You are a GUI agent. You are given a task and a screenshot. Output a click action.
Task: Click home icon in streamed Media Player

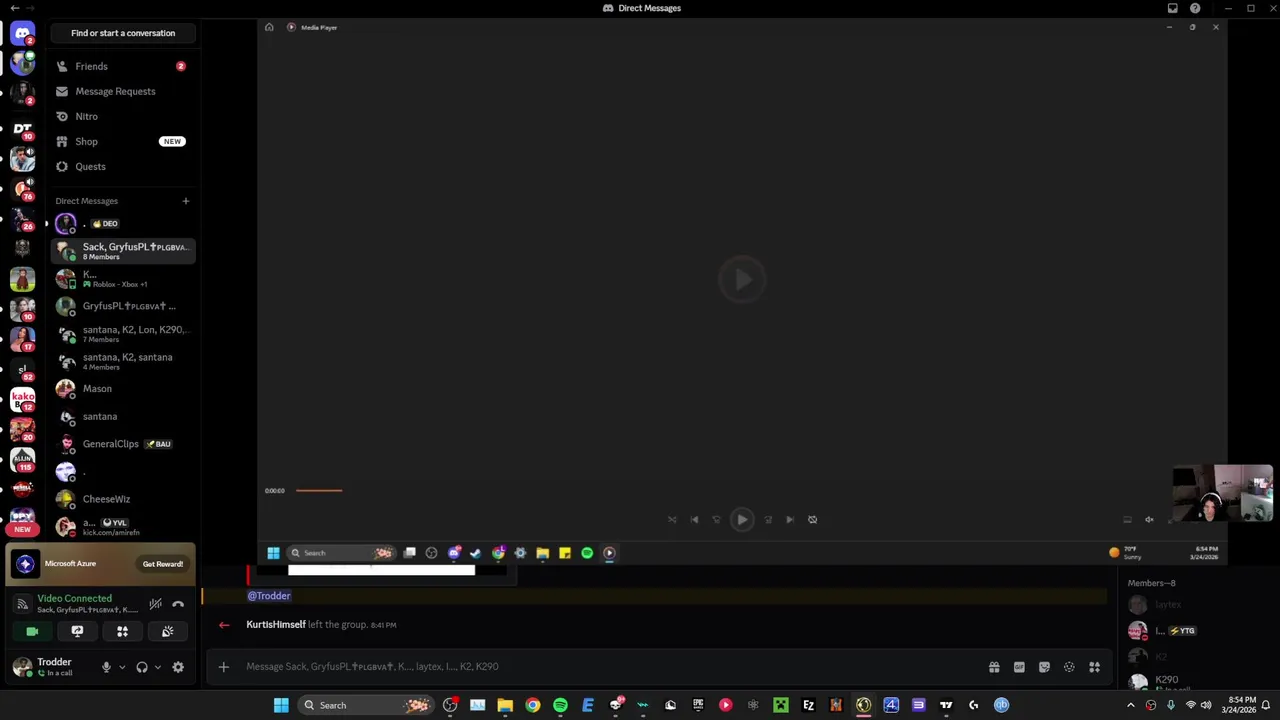tap(269, 27)
